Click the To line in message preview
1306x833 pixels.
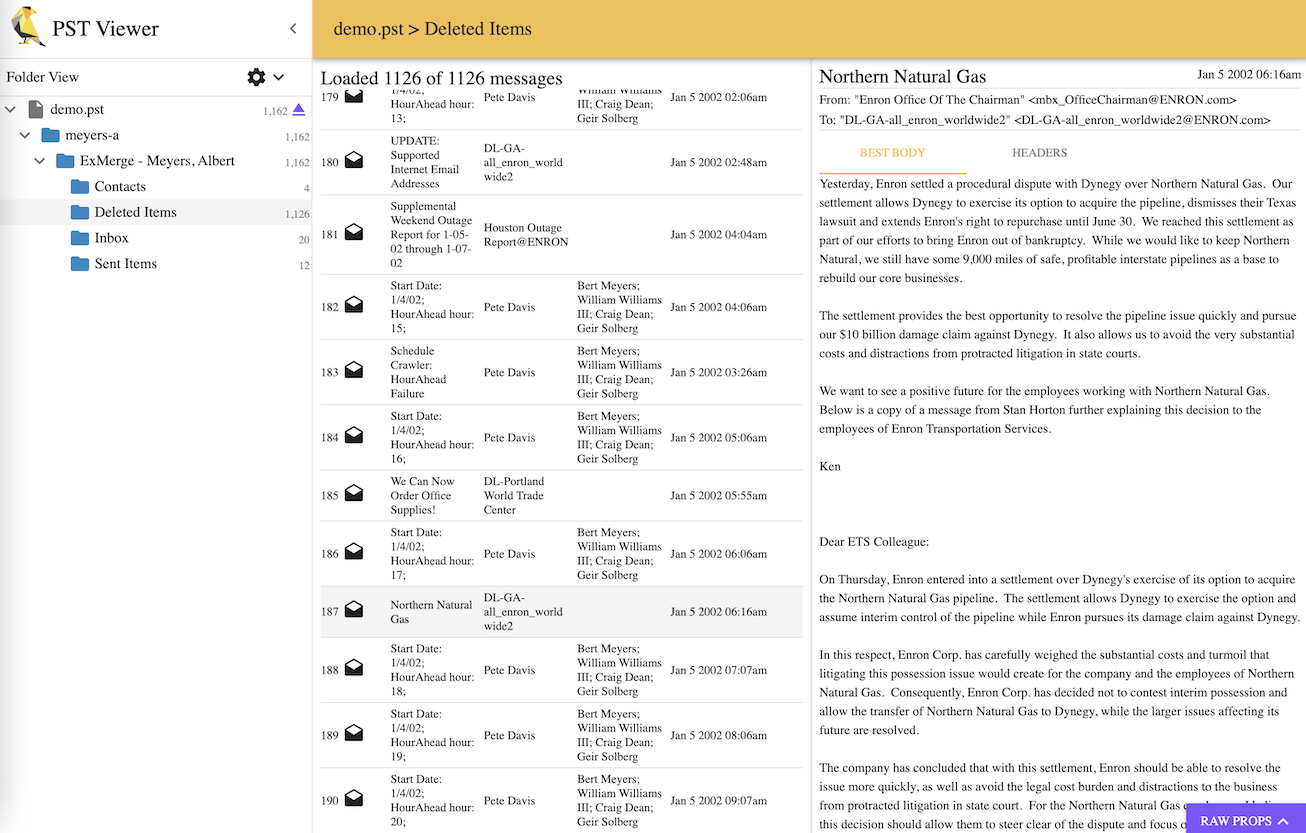(x=1045, y=120)
